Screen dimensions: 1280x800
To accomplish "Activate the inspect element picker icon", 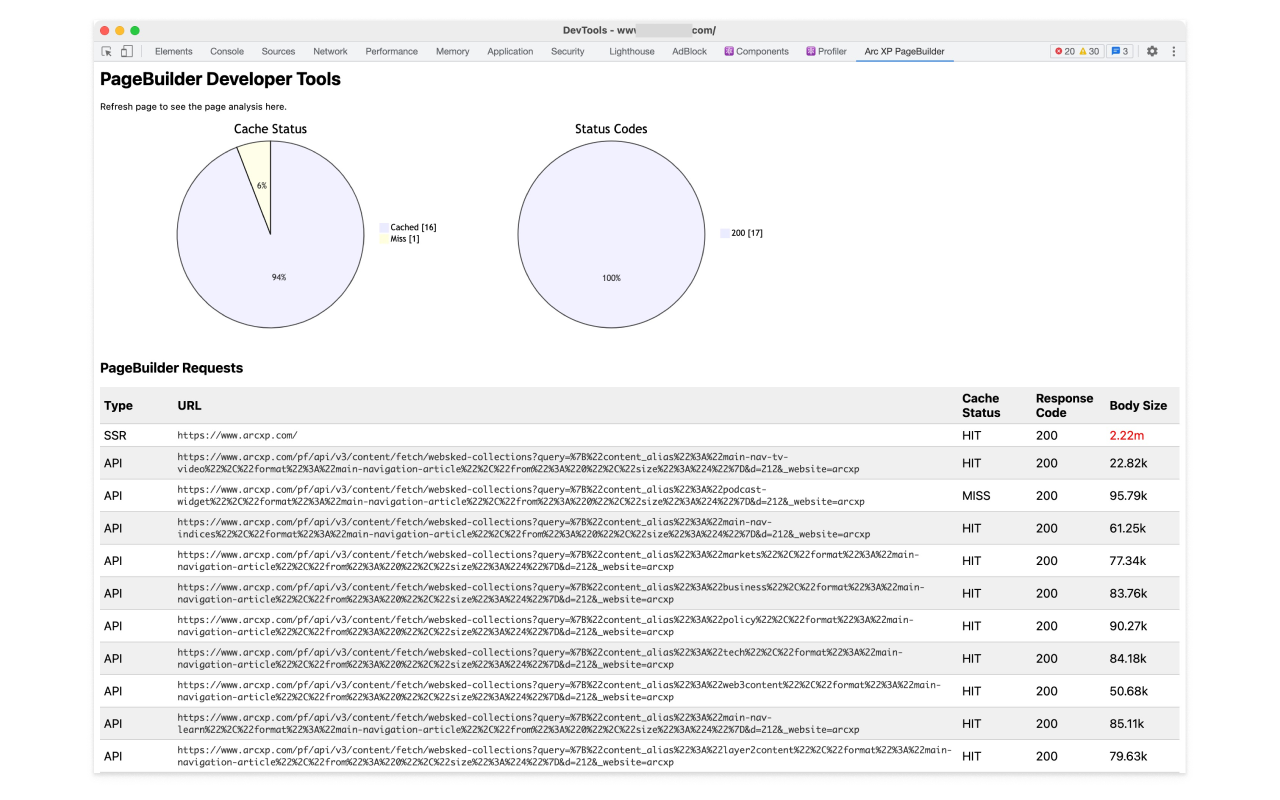I will 107,51.
